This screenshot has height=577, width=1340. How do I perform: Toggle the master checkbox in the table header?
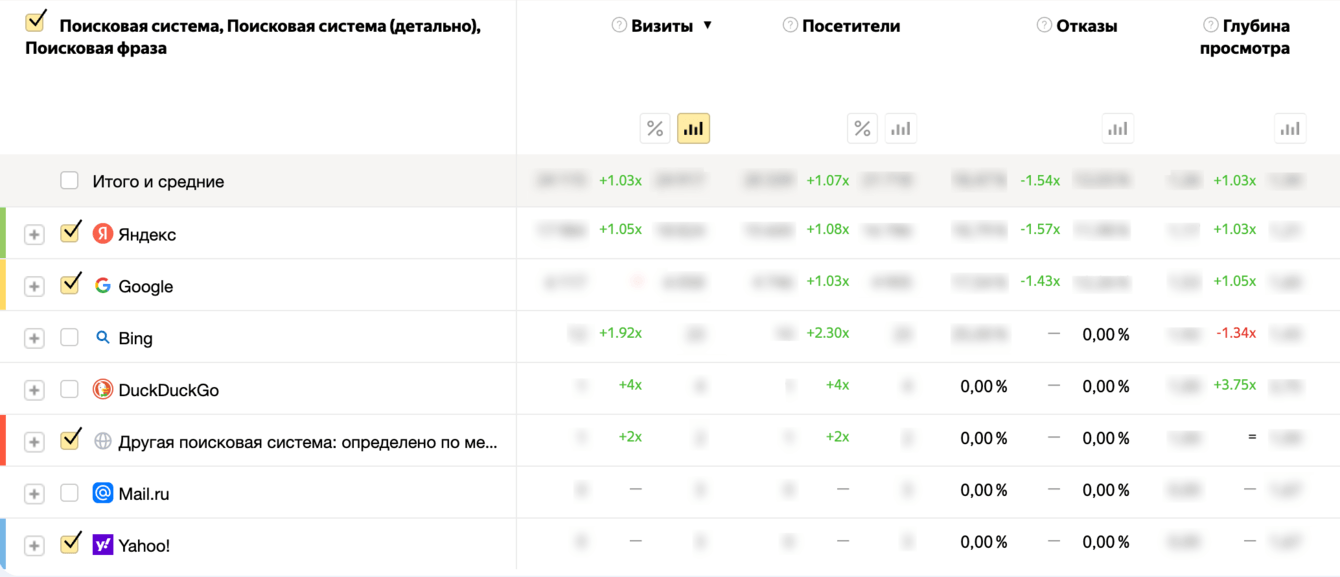coord(35,21)
